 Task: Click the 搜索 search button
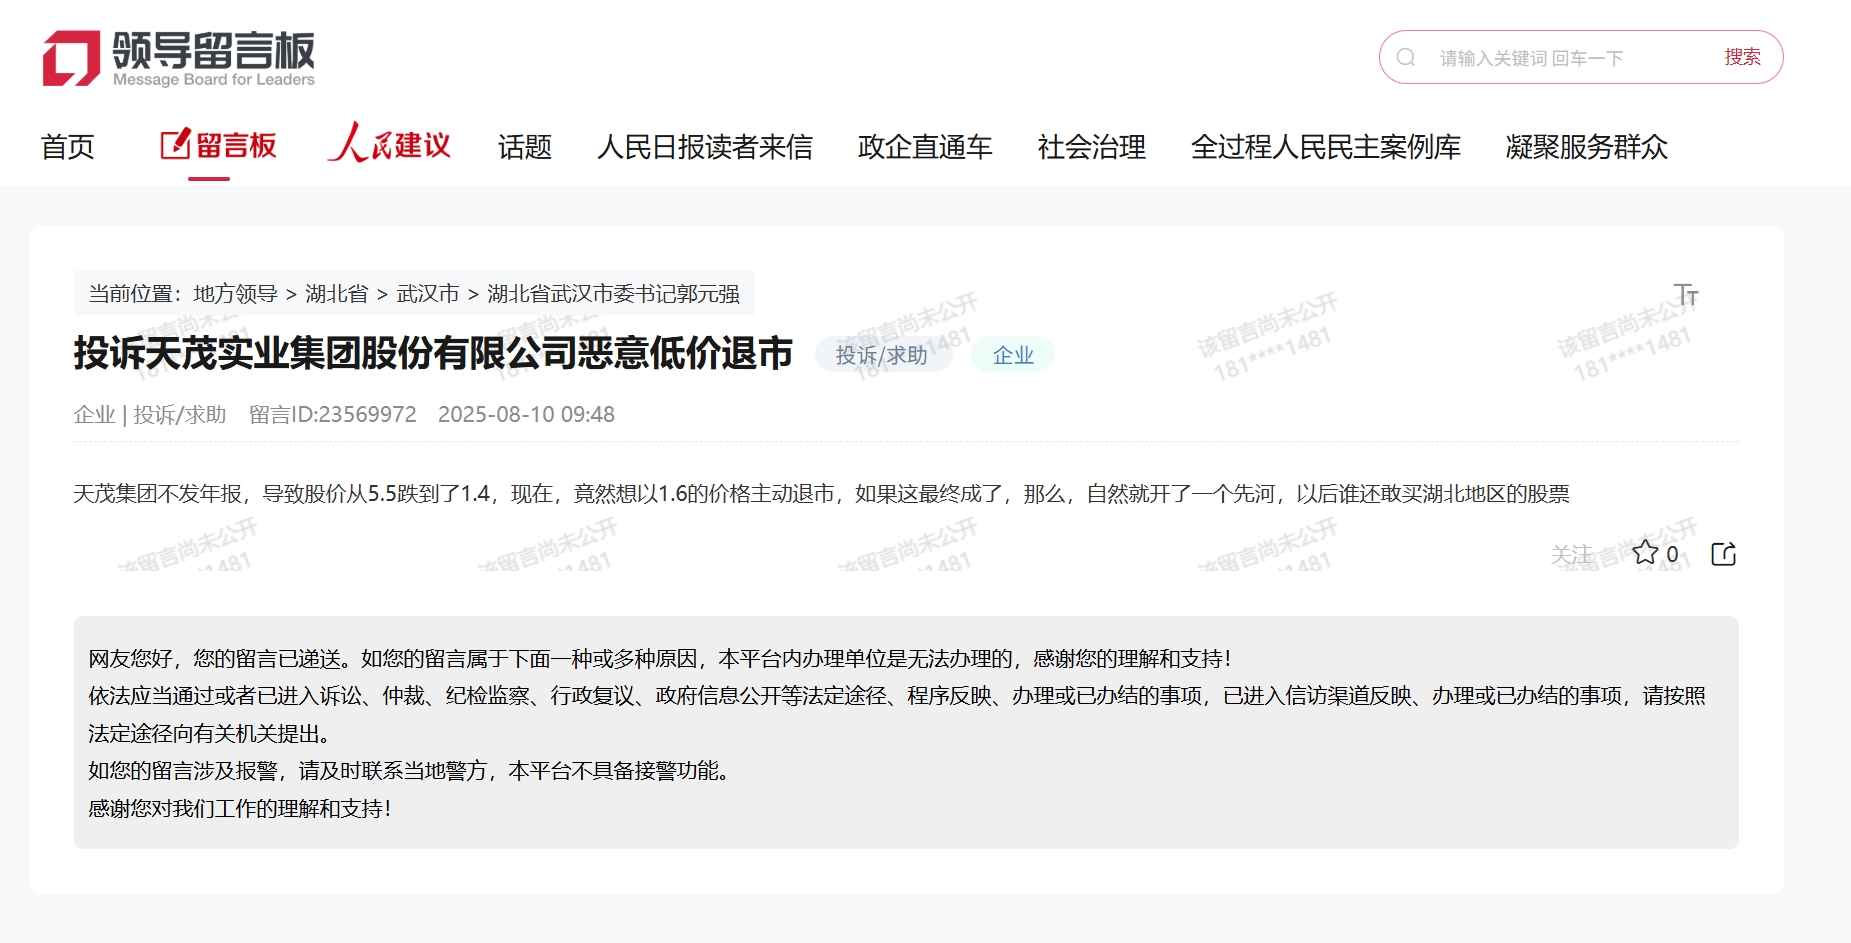coord(1742,57)
